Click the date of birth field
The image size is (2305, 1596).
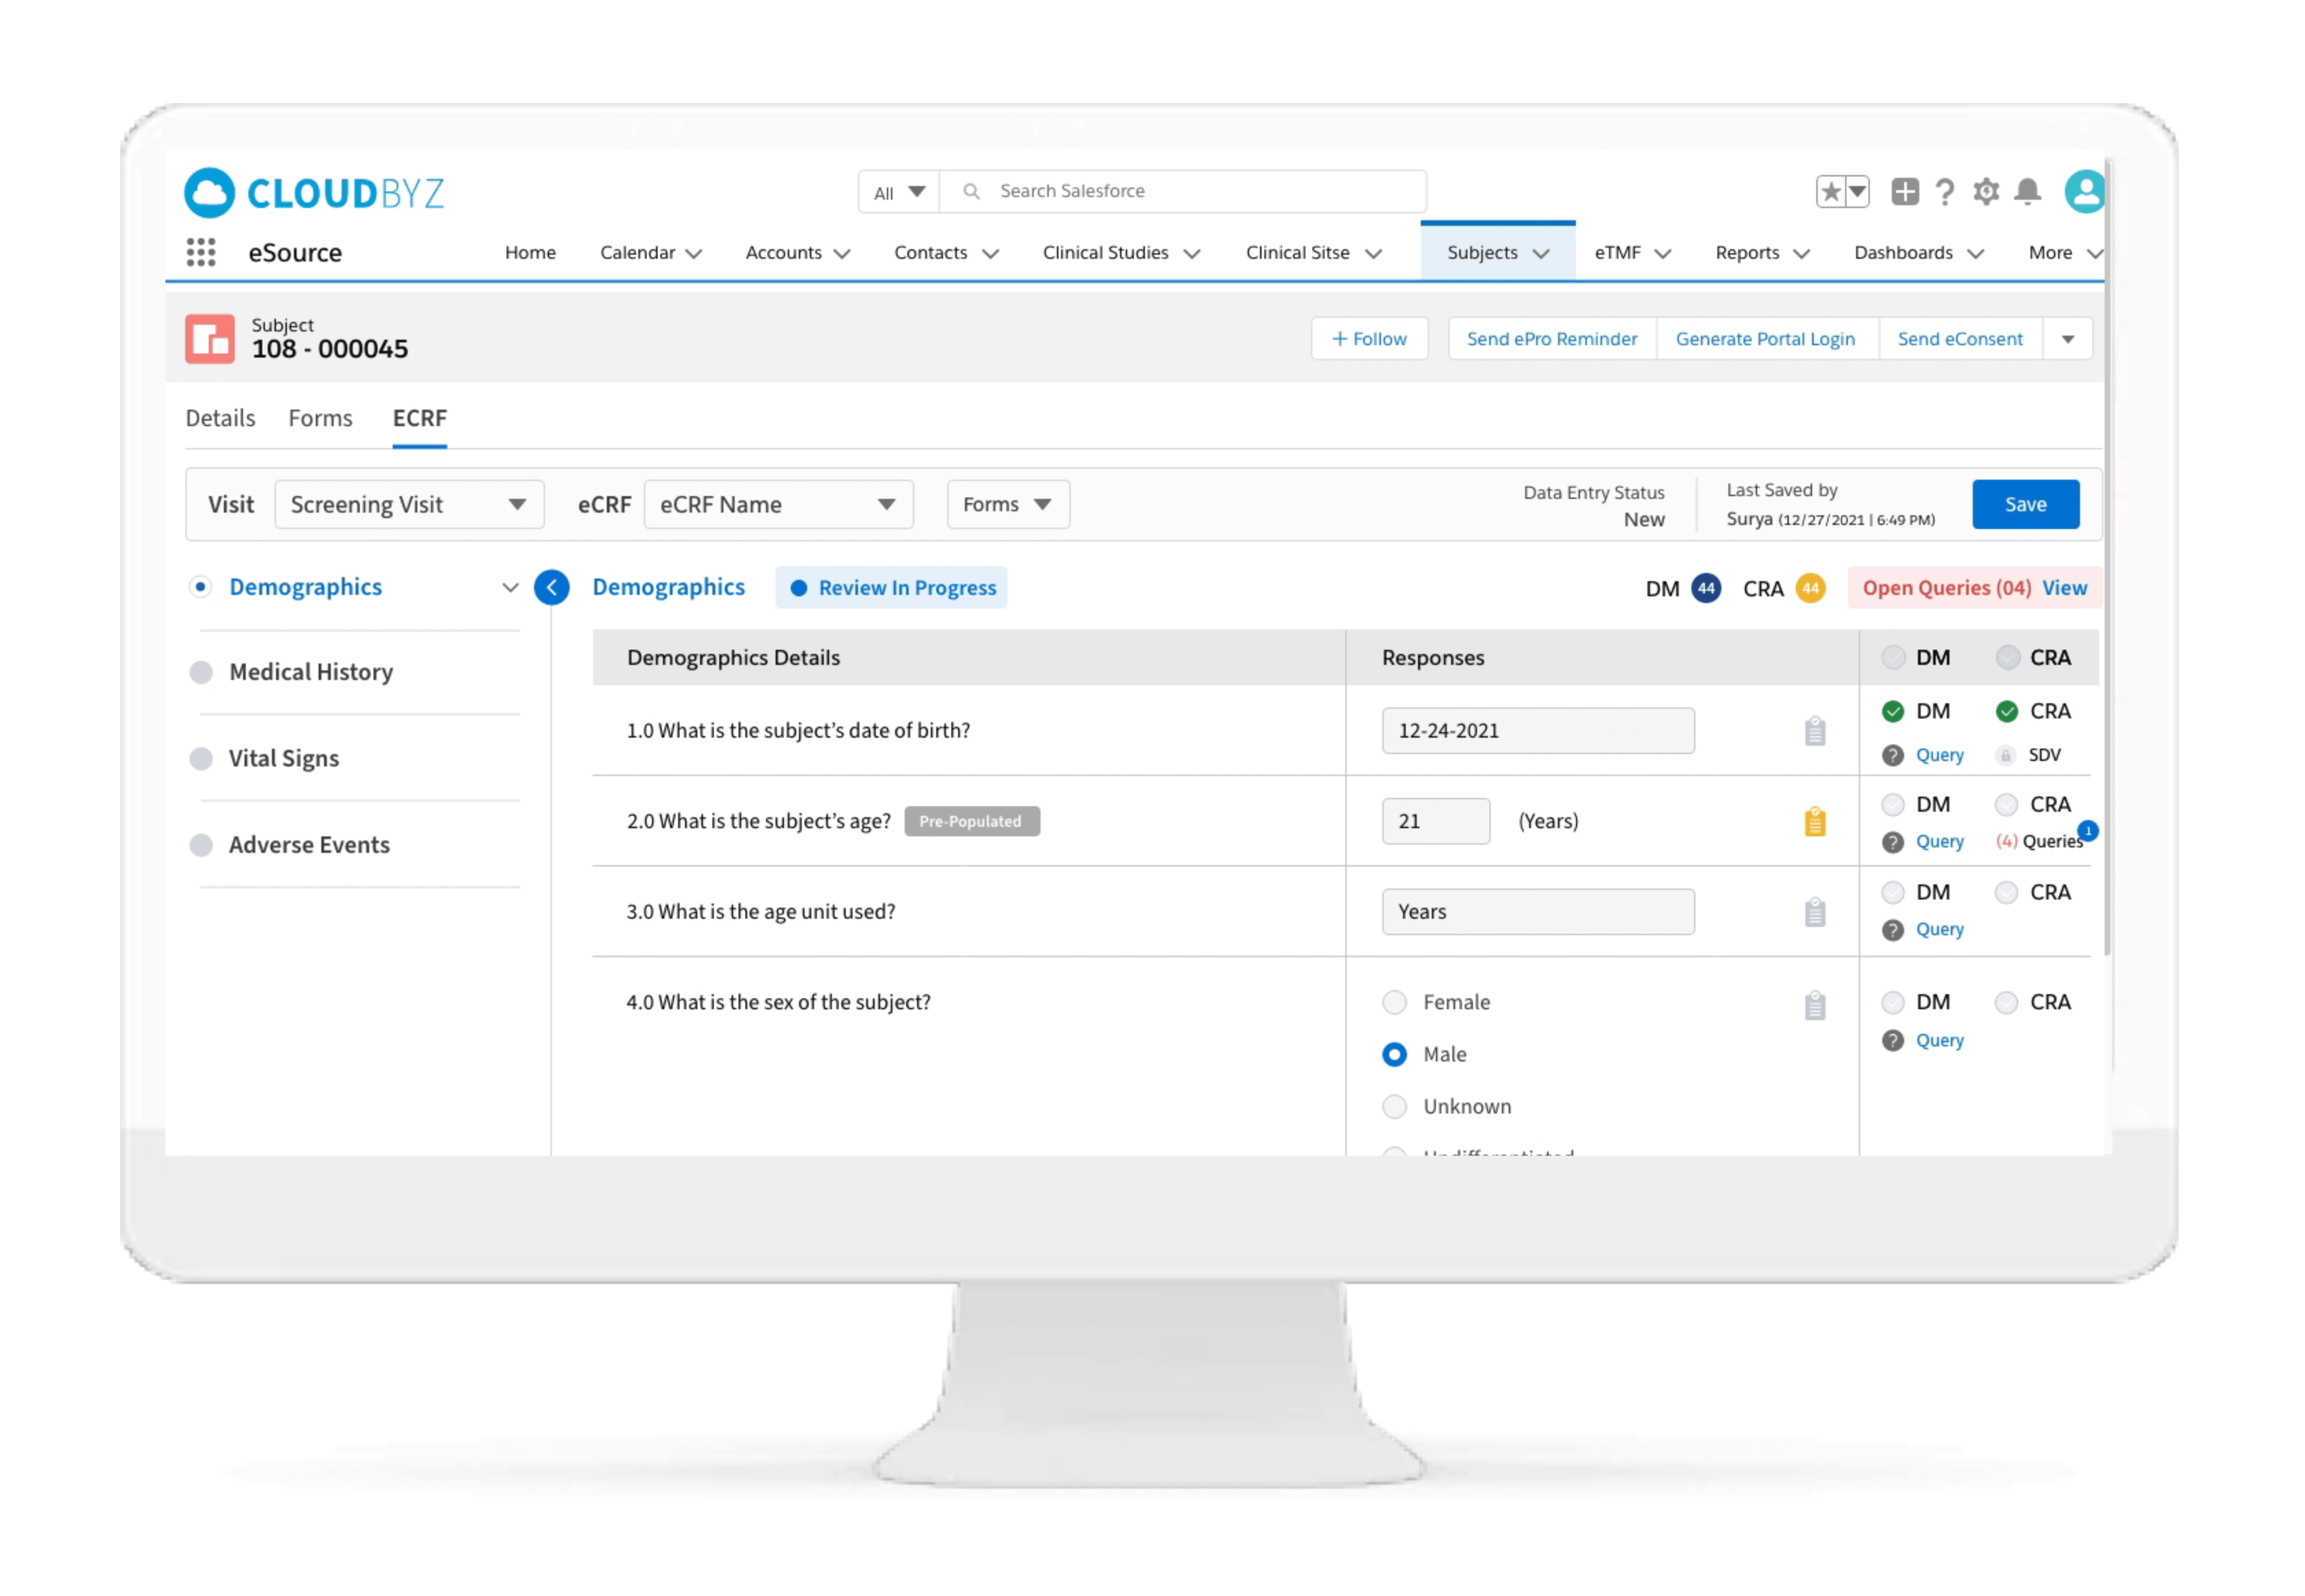coord(1537,731)
